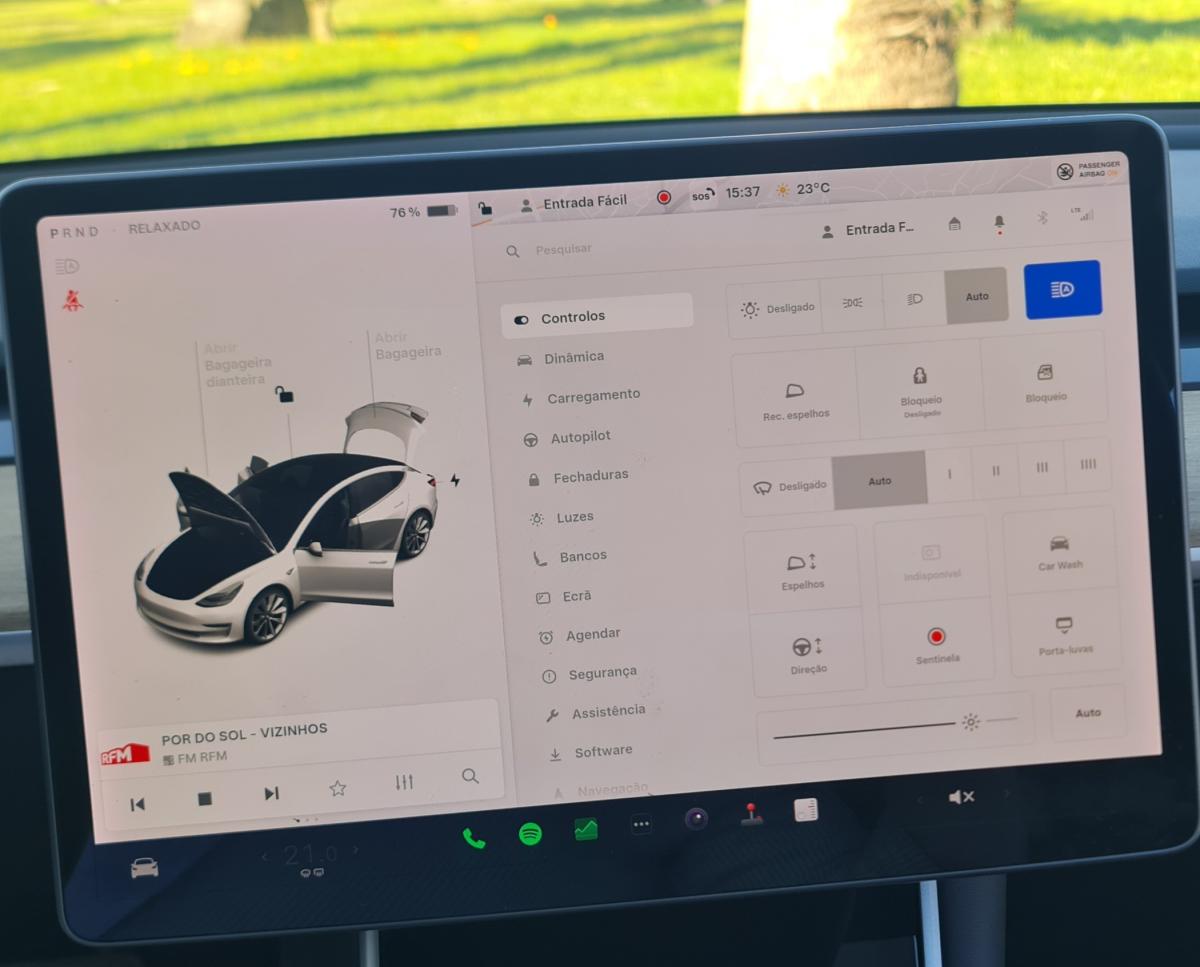1200x967 pixels.
Task: Tap the HomeLink garage icon
Action: pyautogui.click(x=955, y=224)
